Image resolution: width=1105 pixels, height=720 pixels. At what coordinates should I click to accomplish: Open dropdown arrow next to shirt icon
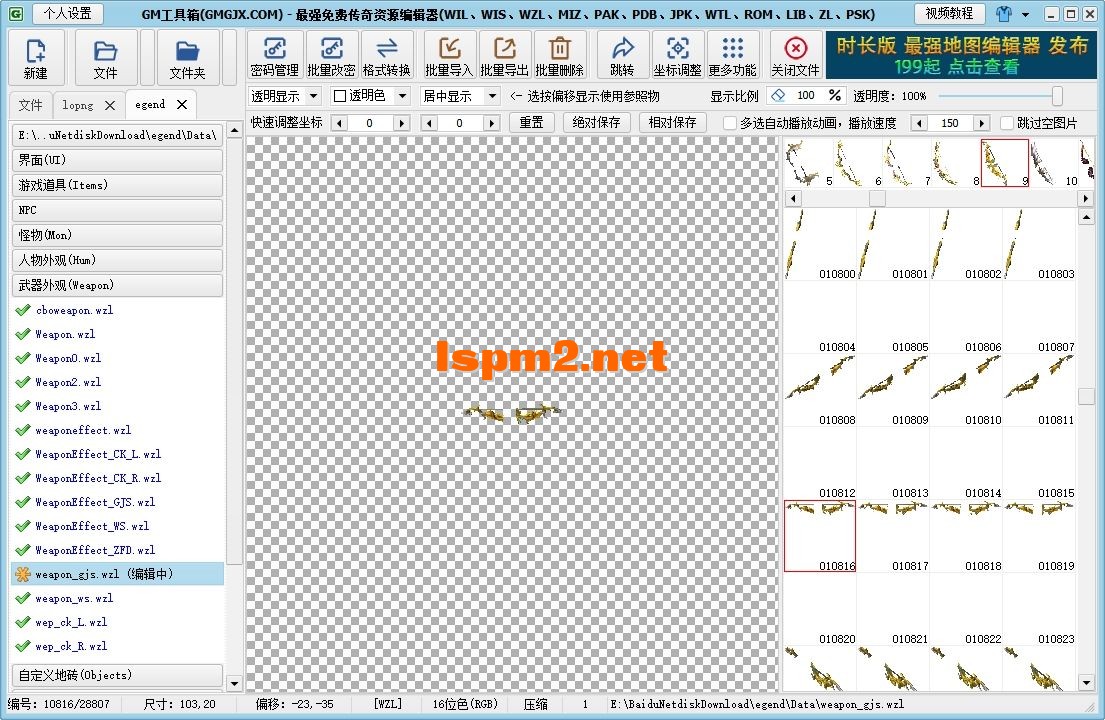pos(1025,14)
